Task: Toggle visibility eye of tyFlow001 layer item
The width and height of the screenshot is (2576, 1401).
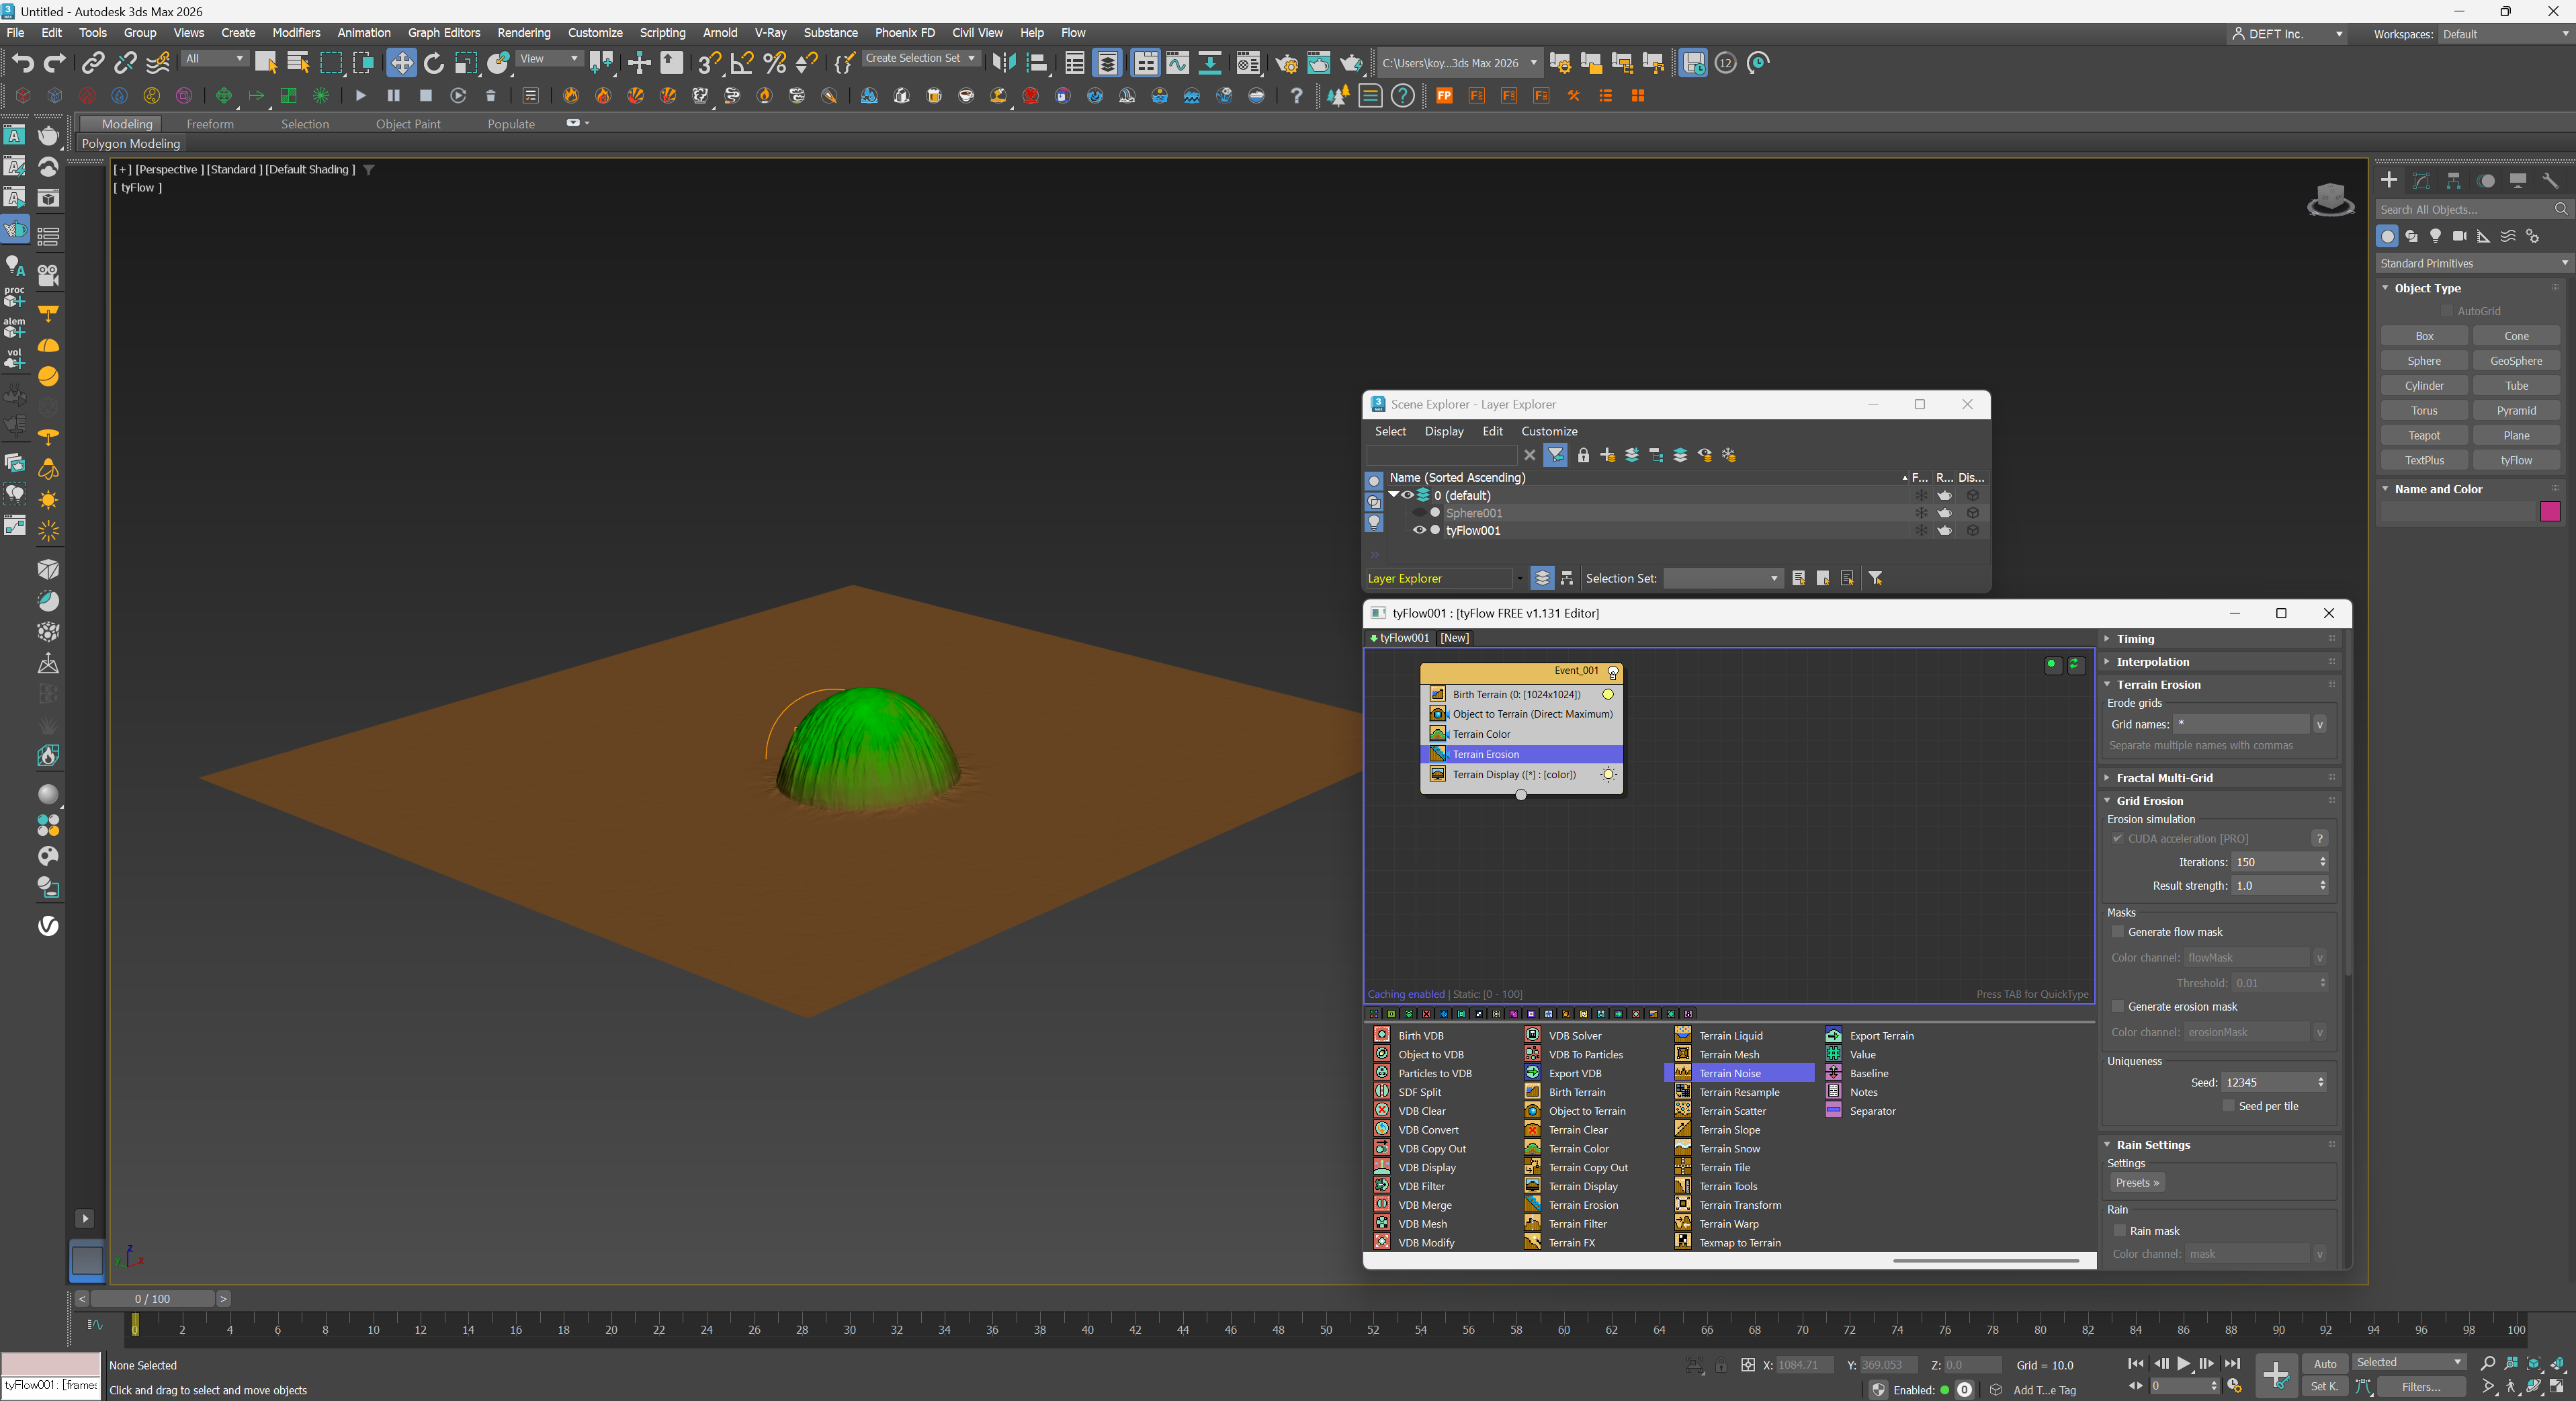Action: tap(1418, 531)
